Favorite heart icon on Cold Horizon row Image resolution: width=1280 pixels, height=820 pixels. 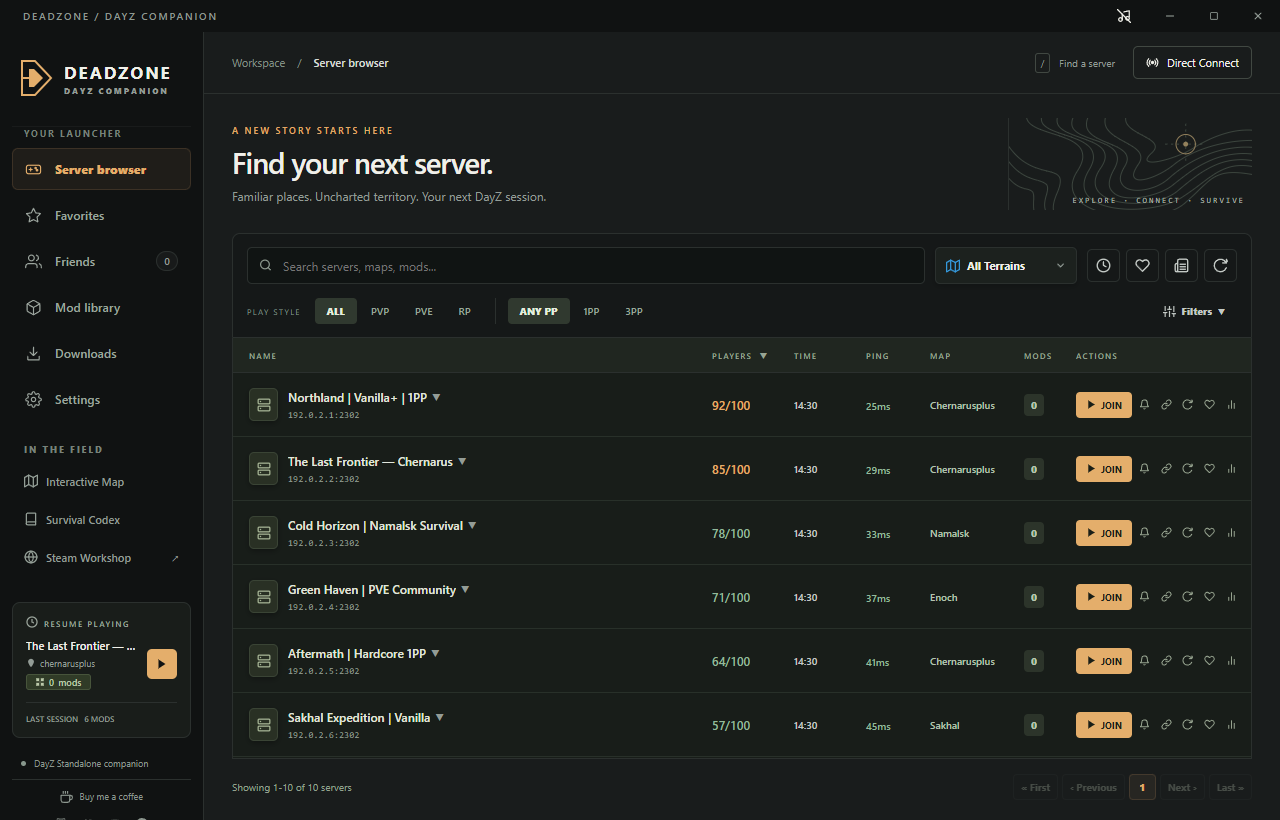click(x=1209, y=533)
